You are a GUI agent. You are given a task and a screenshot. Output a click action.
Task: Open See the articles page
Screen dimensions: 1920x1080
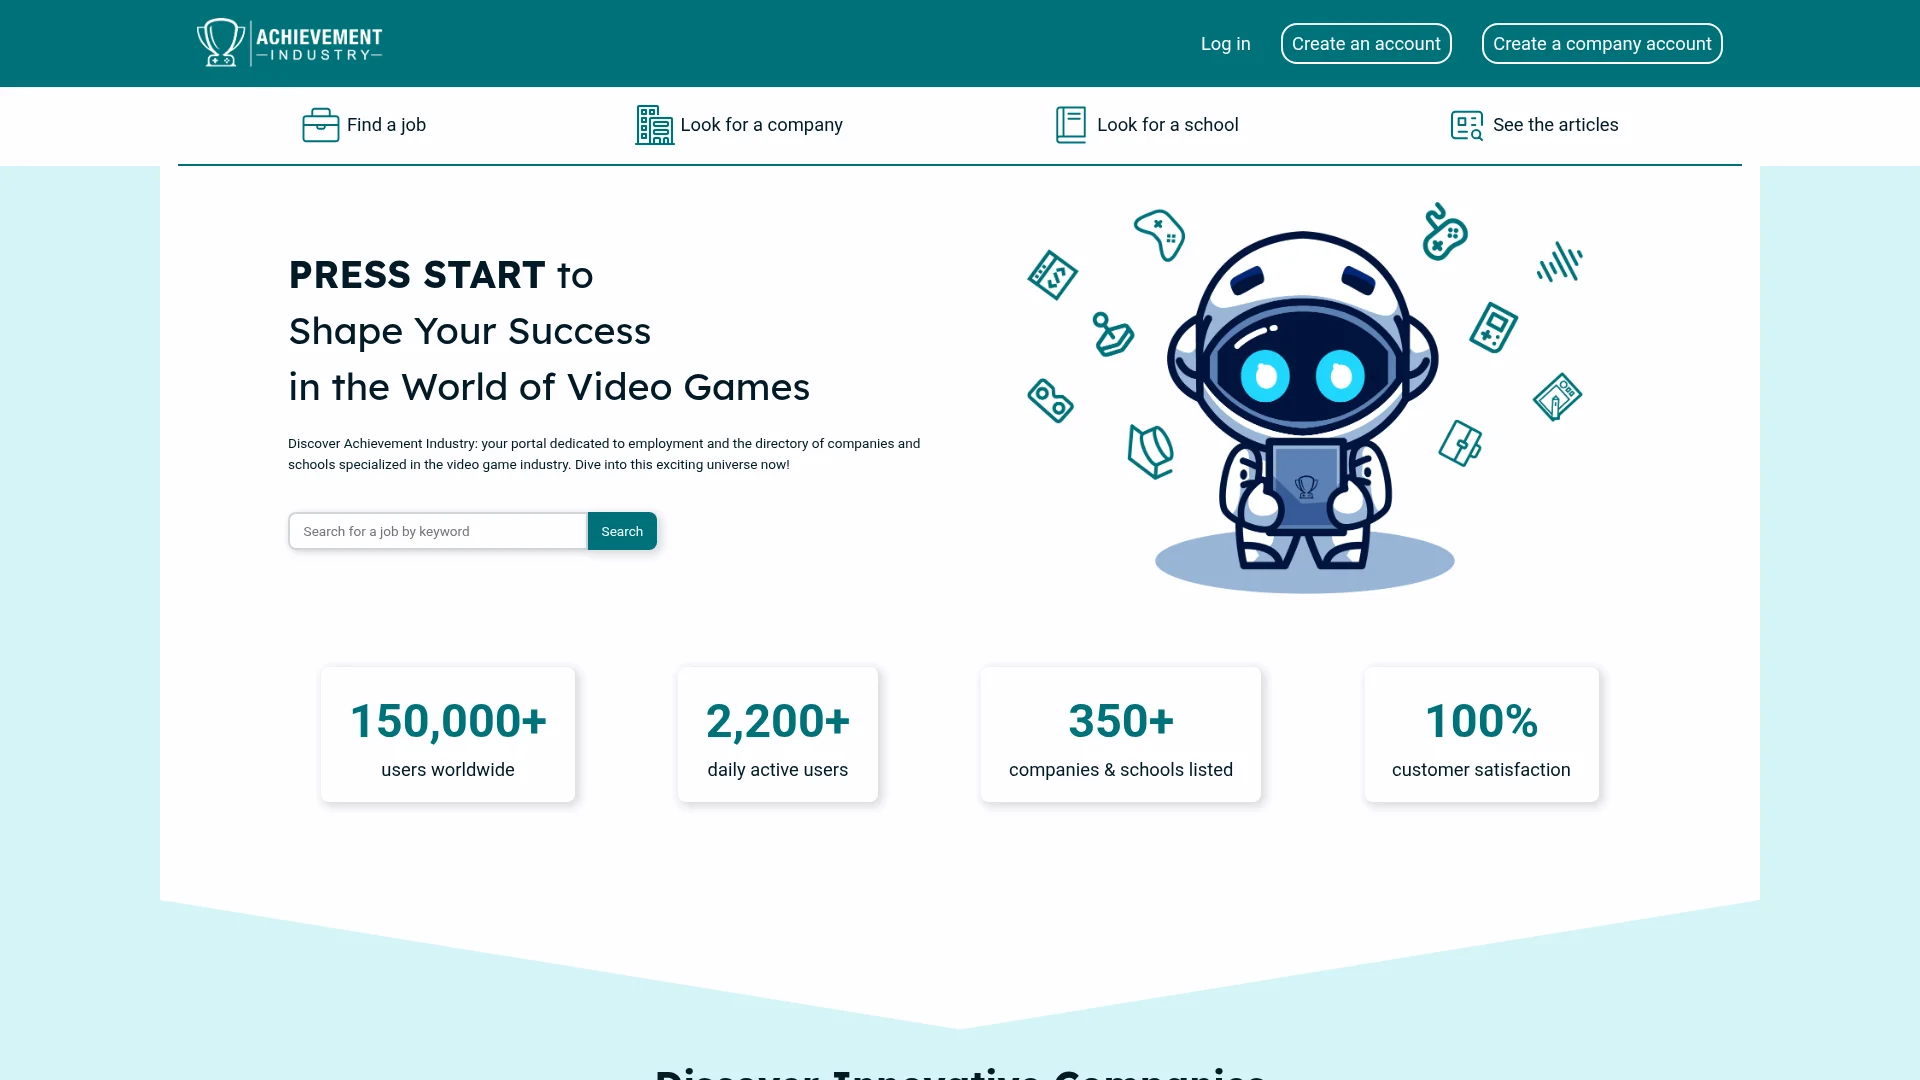[x=1555, y=125]
